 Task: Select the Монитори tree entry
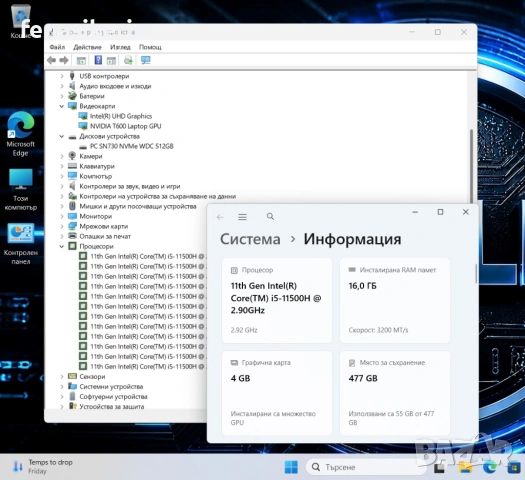click(x=96, y=217)
